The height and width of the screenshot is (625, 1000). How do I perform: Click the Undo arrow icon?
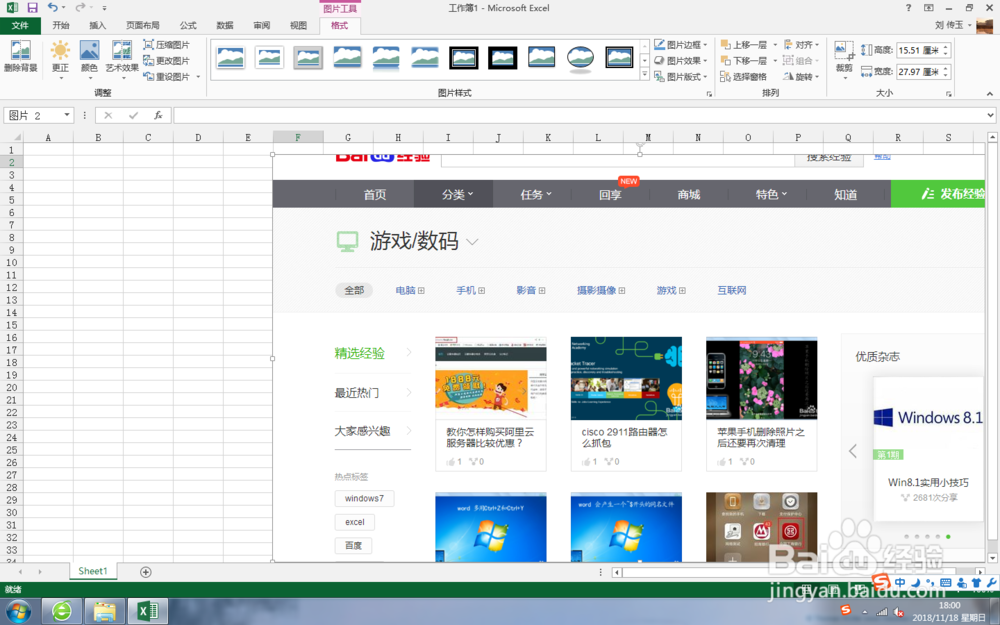coord(52,8)
